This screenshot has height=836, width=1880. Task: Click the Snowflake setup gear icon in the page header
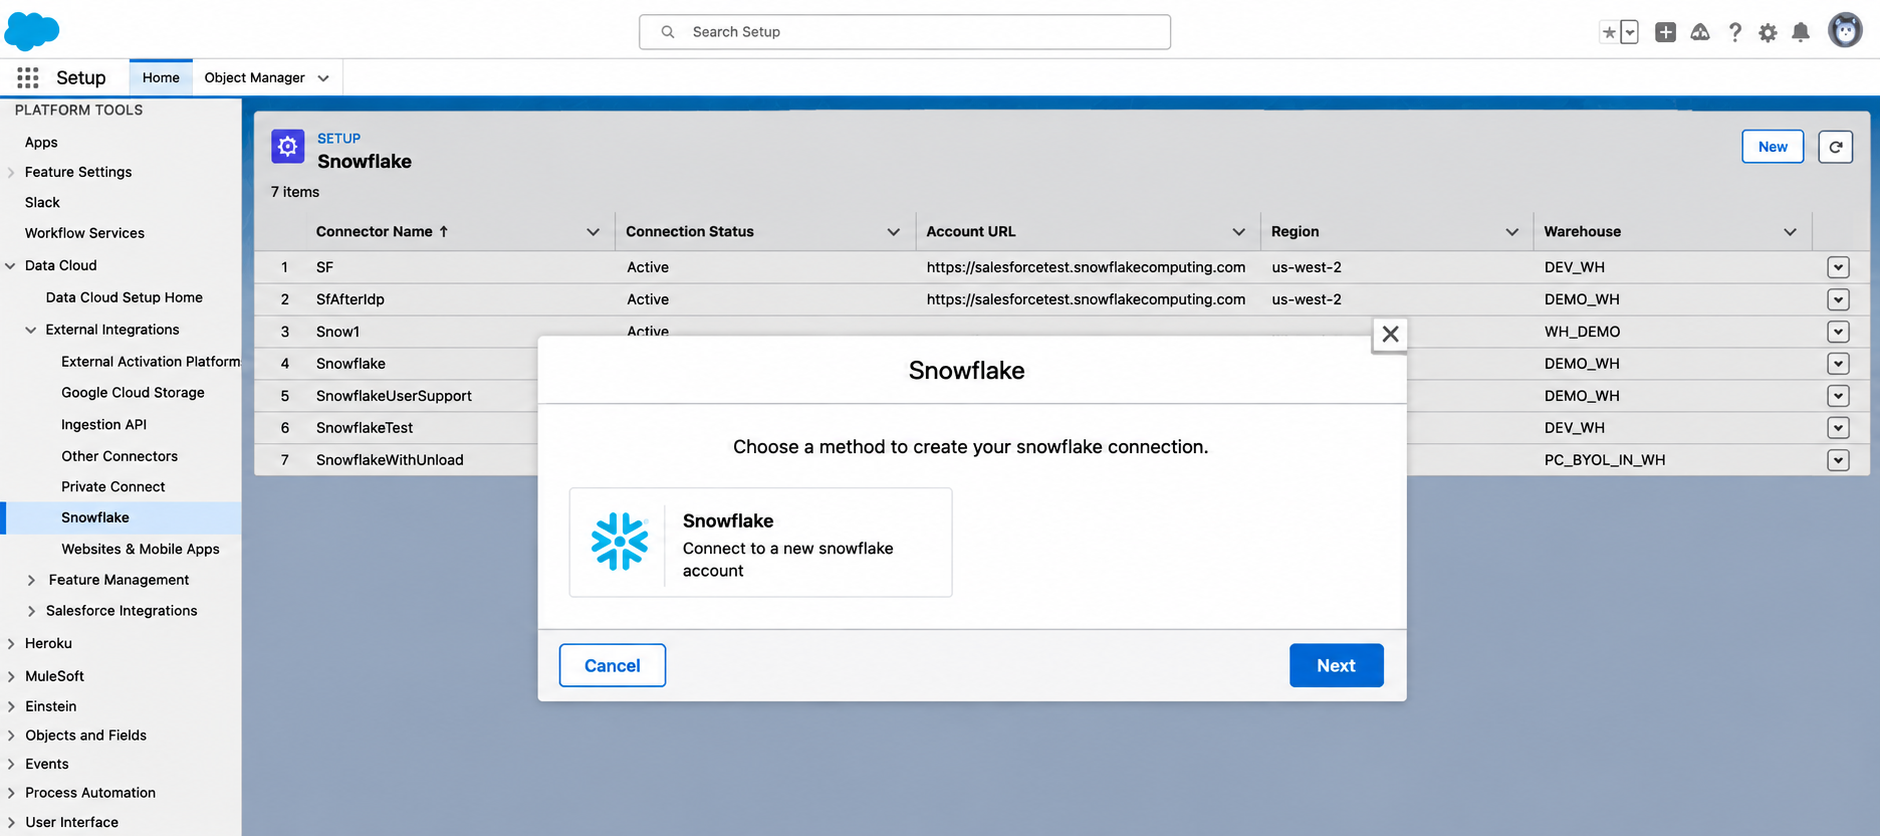tap(288, 146)
